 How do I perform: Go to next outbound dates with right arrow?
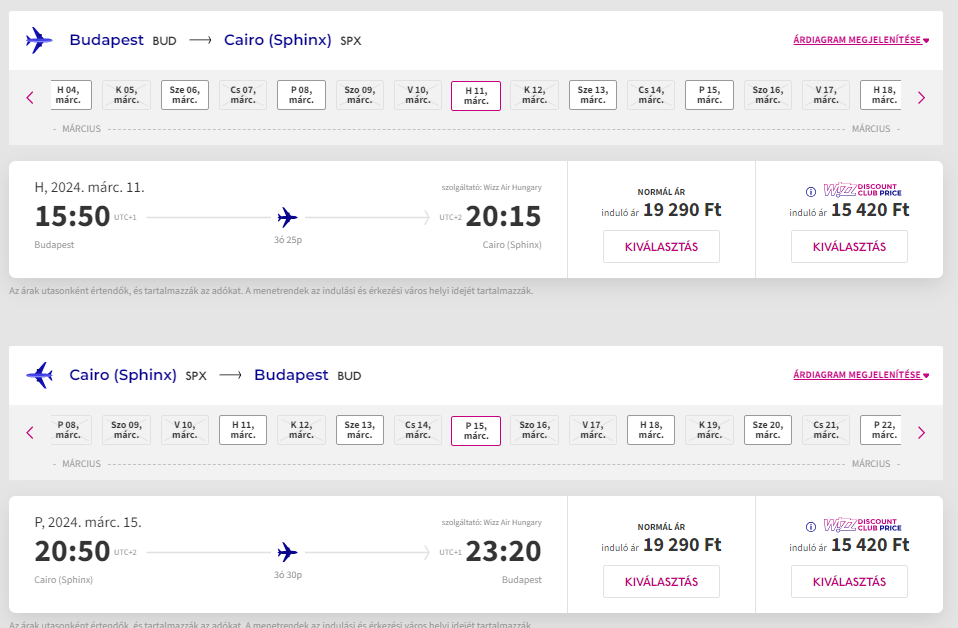coord(921,97)
